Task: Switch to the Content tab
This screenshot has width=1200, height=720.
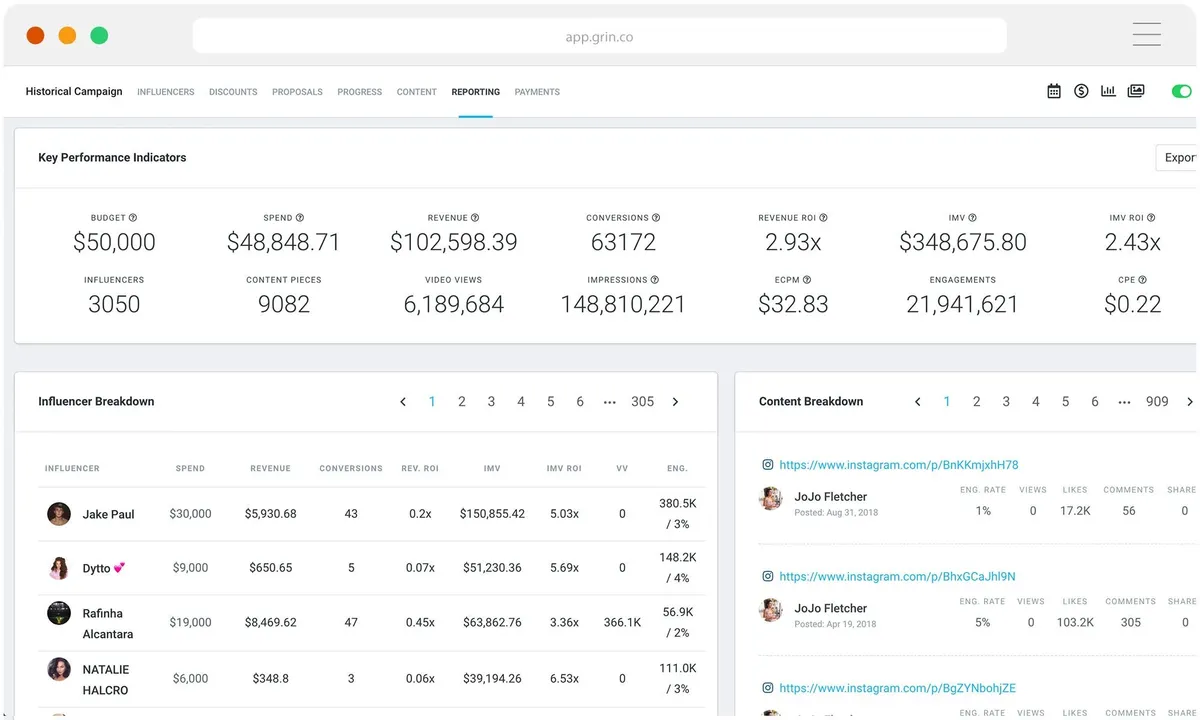Action: coord(417,92)
